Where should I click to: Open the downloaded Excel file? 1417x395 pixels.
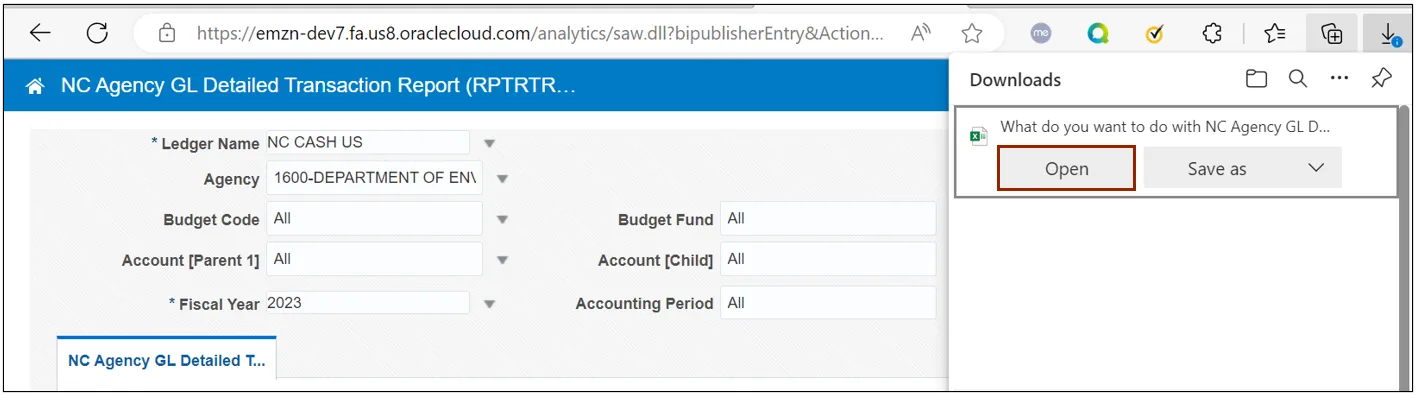1066,168
